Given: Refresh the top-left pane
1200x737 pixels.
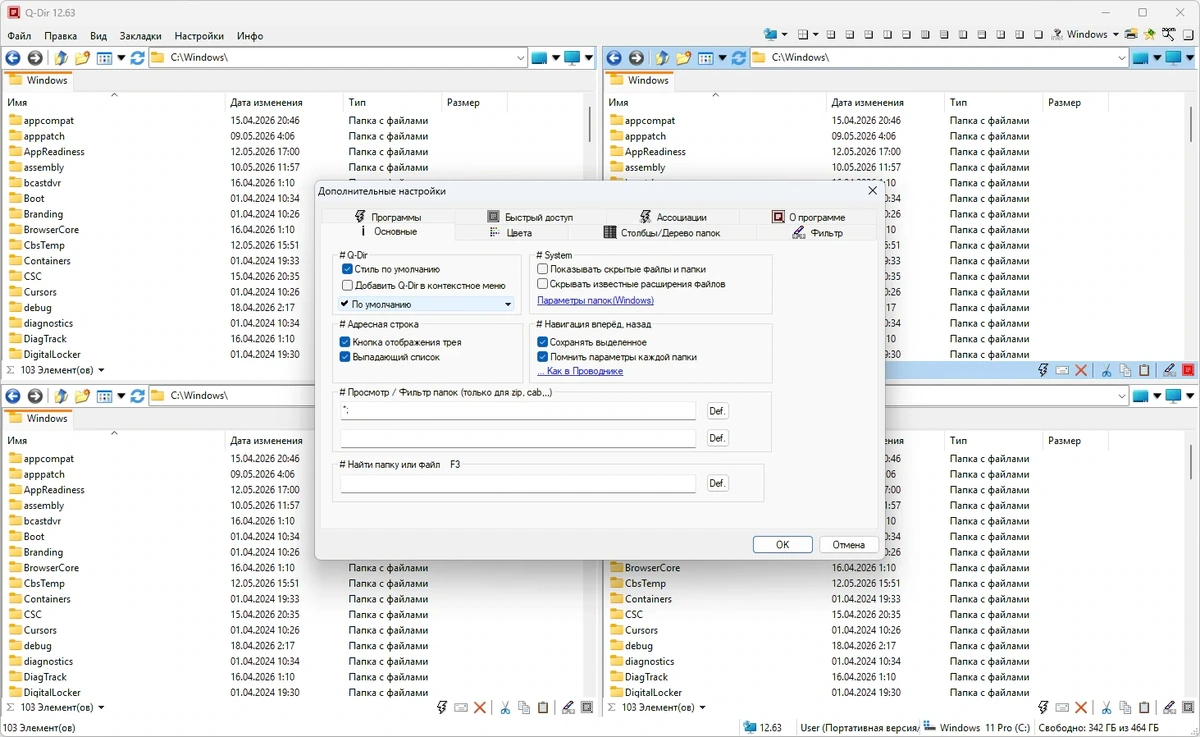Looking at the screenshot, I should click(x=138, y=58).
